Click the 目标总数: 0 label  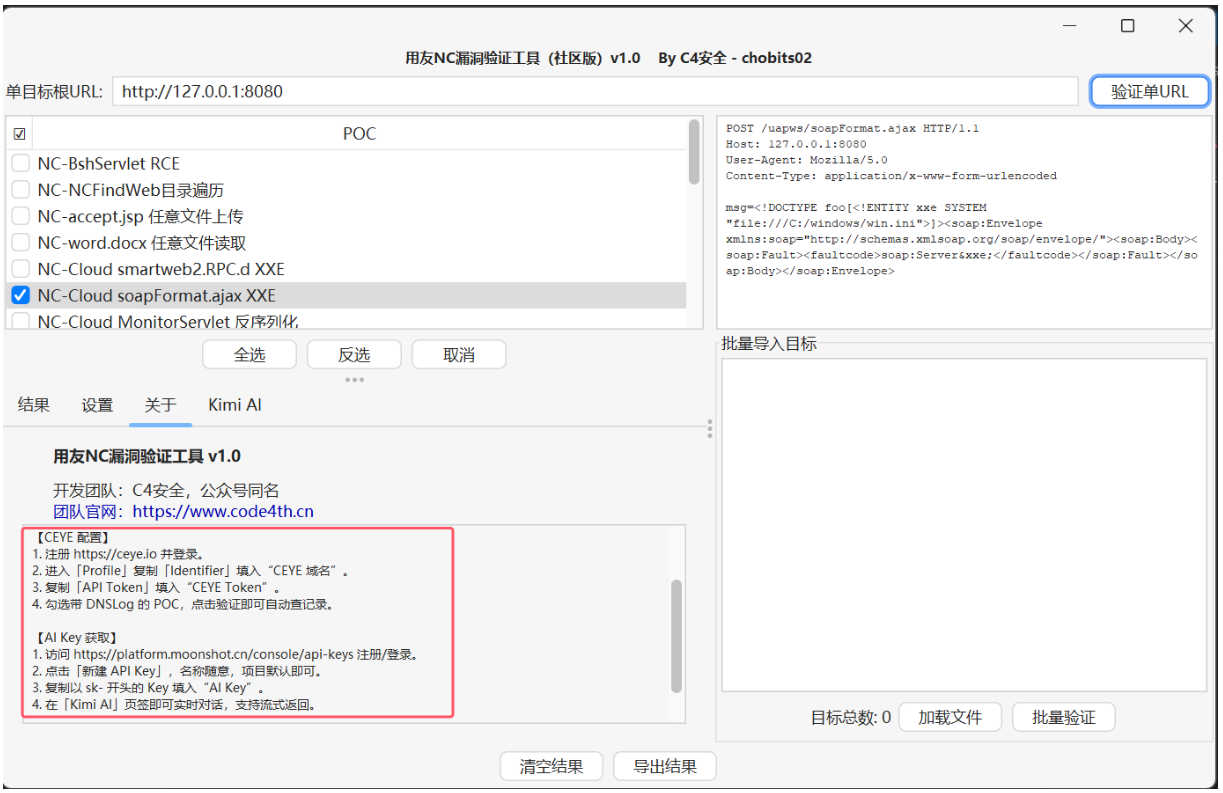click(x=851, y=717)
